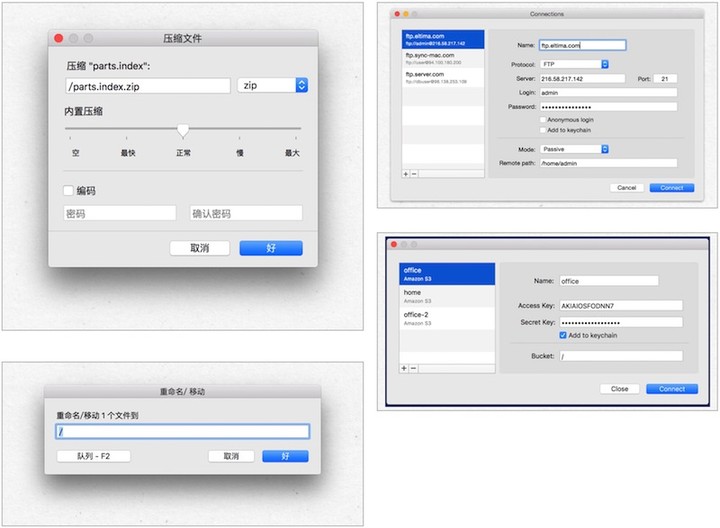
Task: Close the 压缩文件 dialog with red button
Action: [x=59, y=38]
